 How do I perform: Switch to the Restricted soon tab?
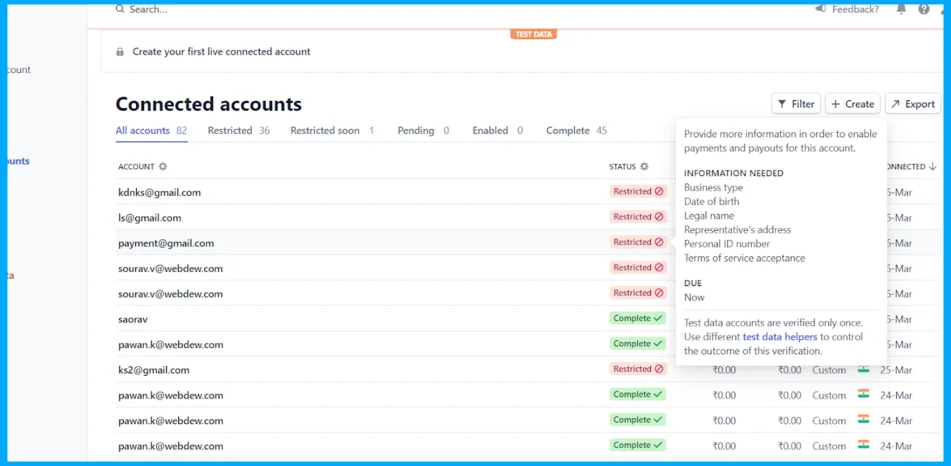click(332, 130)
